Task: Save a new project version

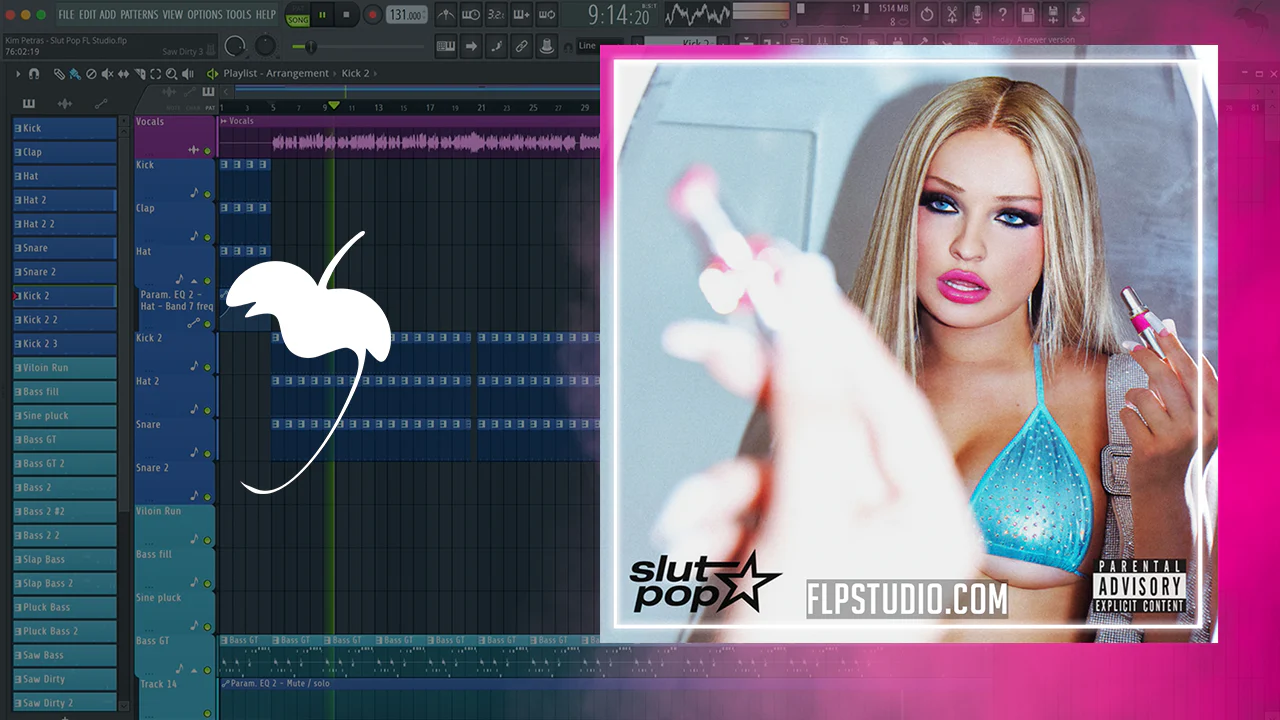Action: click(1052, 15)
